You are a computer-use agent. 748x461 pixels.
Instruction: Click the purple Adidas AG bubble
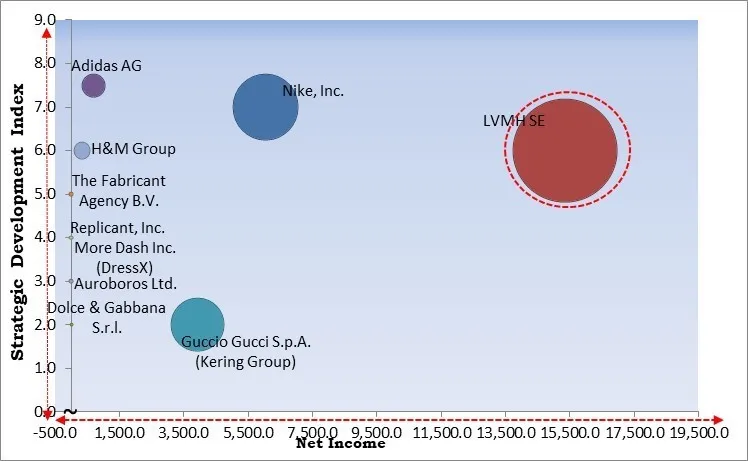click(x=93, y=86)
